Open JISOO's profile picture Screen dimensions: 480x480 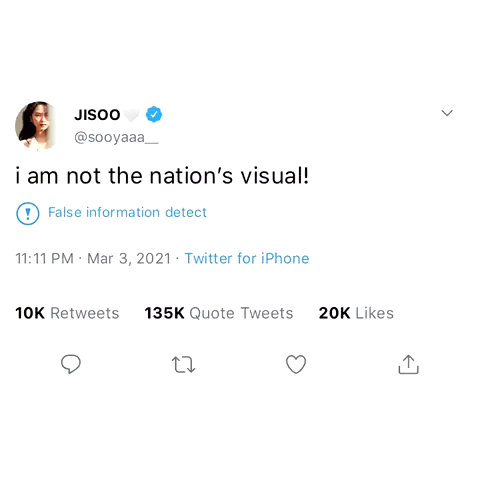click(35, 125)
